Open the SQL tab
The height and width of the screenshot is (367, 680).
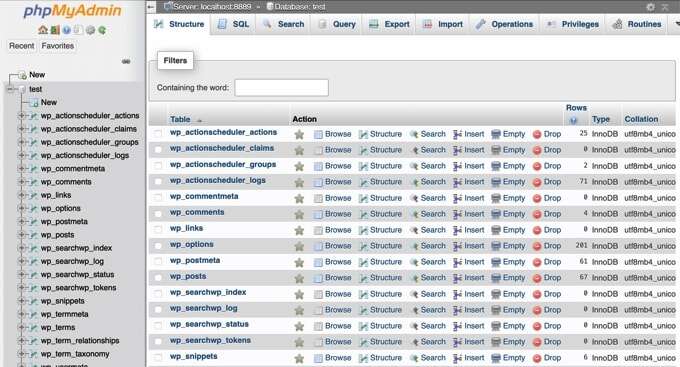(233, 24)
